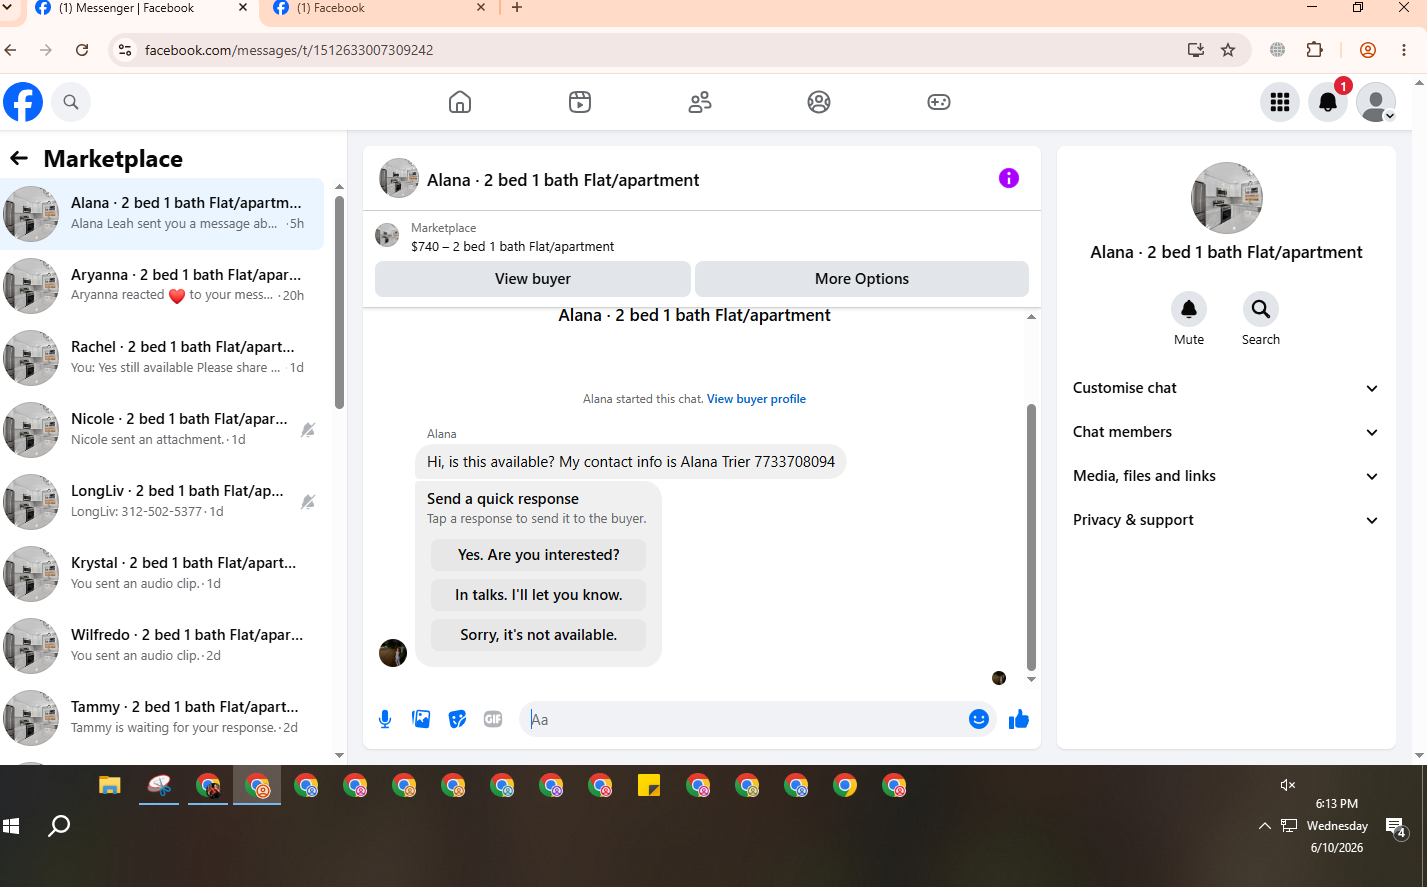This screenshot has height=887, width=1427.
Task: Click the '$740 – 2 bed 1 bath Flat/apartment' listing text
Action: [512, 246]
